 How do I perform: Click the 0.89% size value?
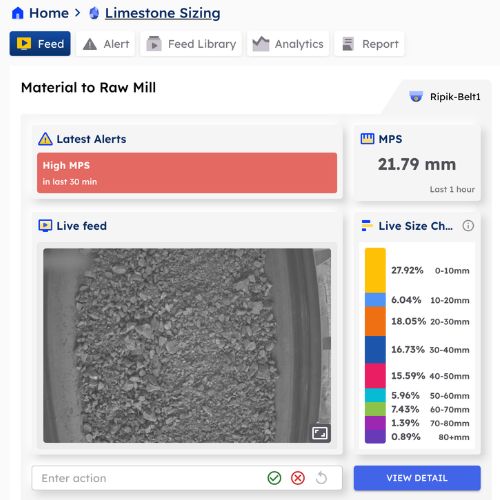click(406, 437)
